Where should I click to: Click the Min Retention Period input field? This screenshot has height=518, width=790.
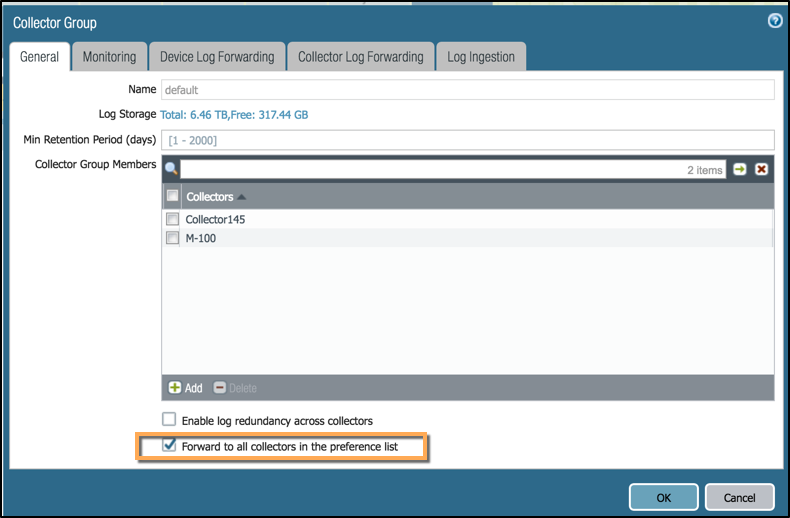tap(468, 140)
